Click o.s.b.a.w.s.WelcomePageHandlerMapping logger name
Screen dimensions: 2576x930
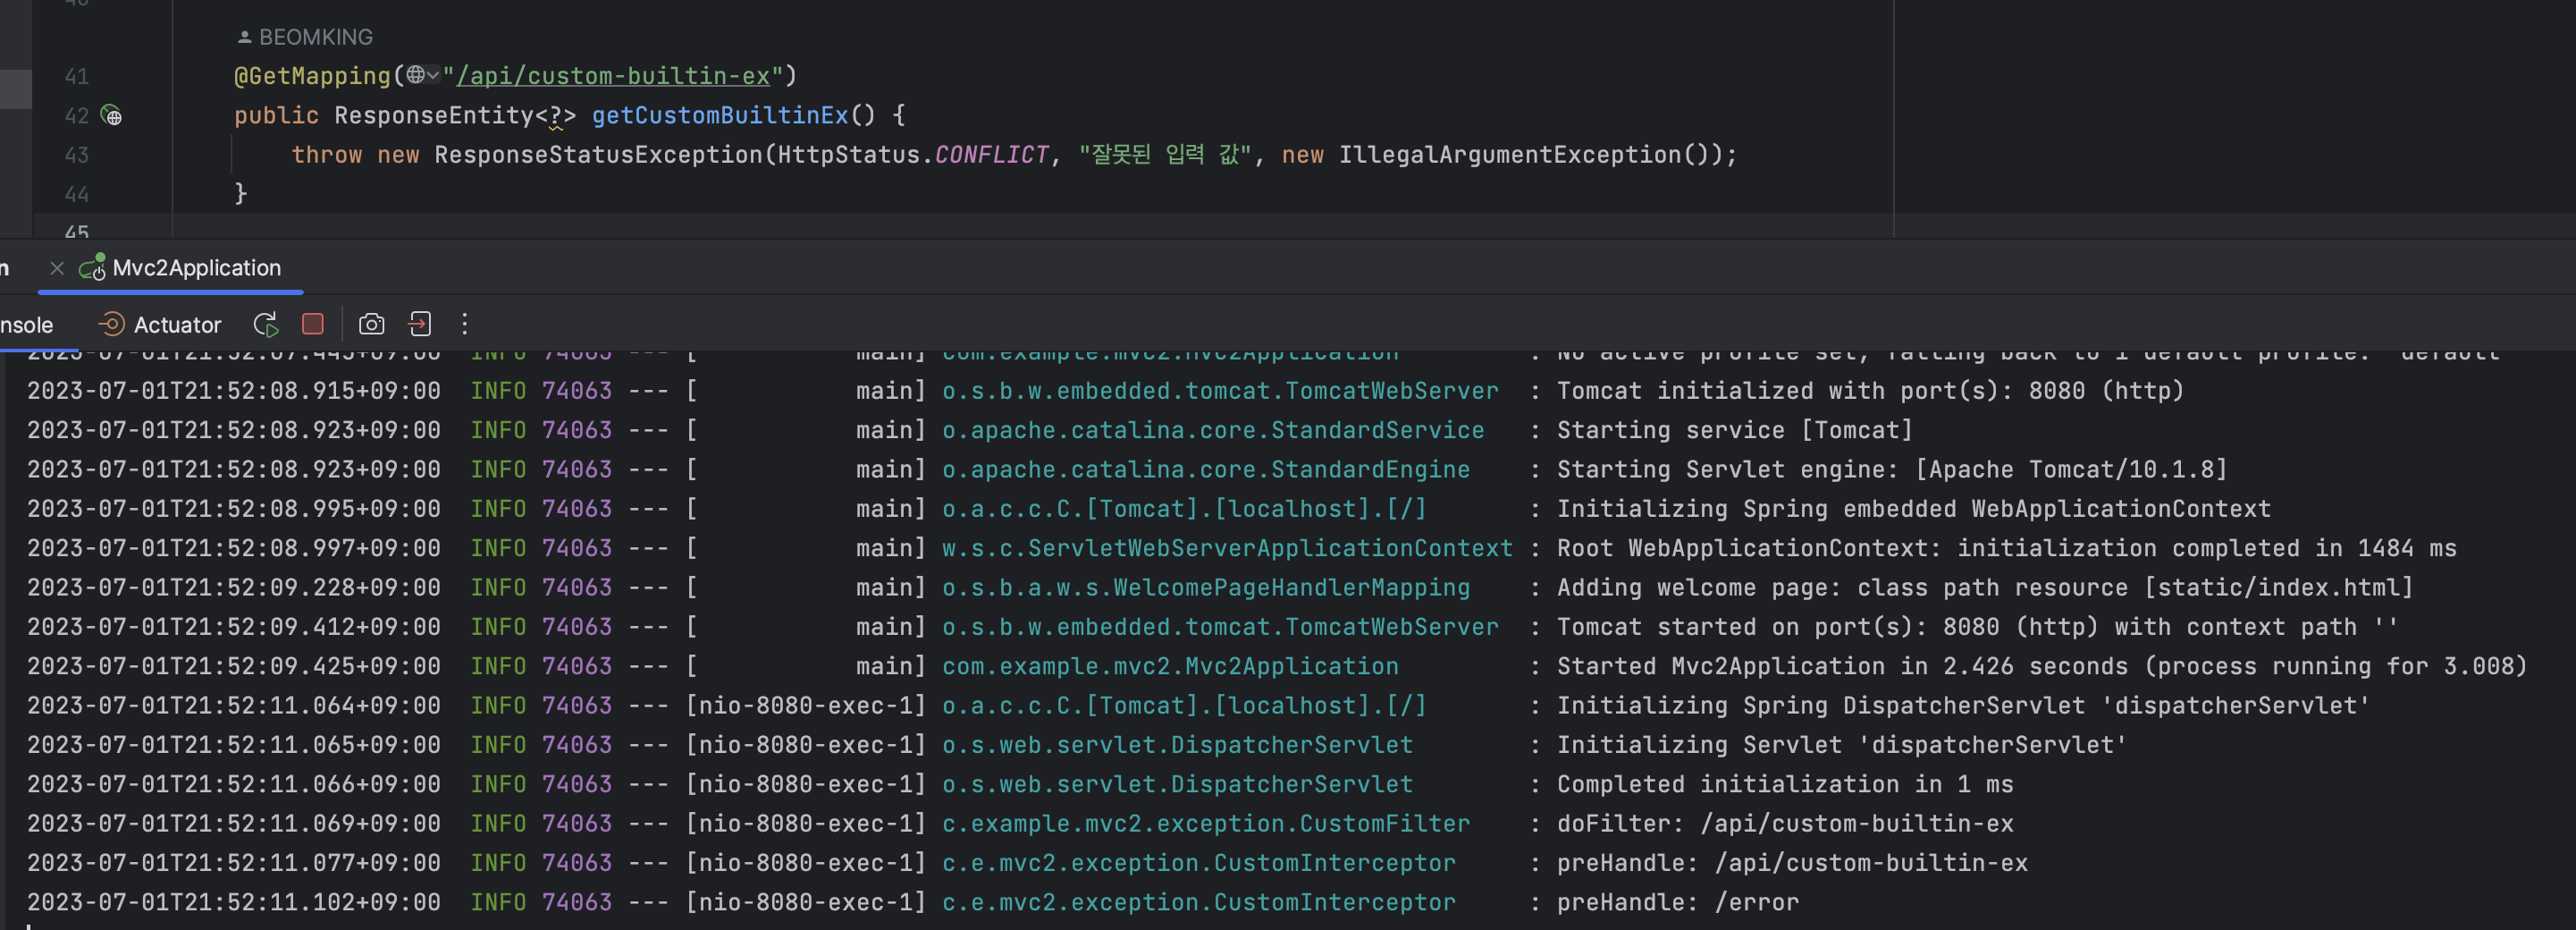tap(1206, 588)
